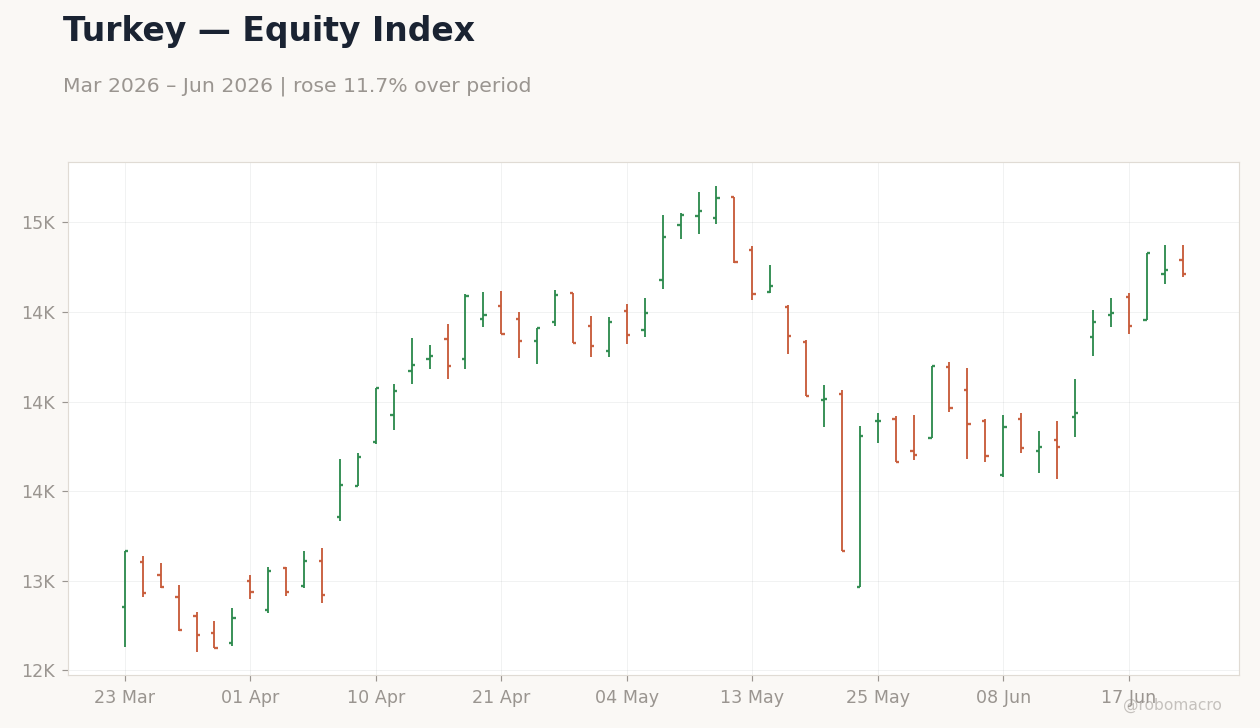Viewport: 1260px width, 728px height.
Task: Select the last red bar on the chart
Action: (1183, 261)
